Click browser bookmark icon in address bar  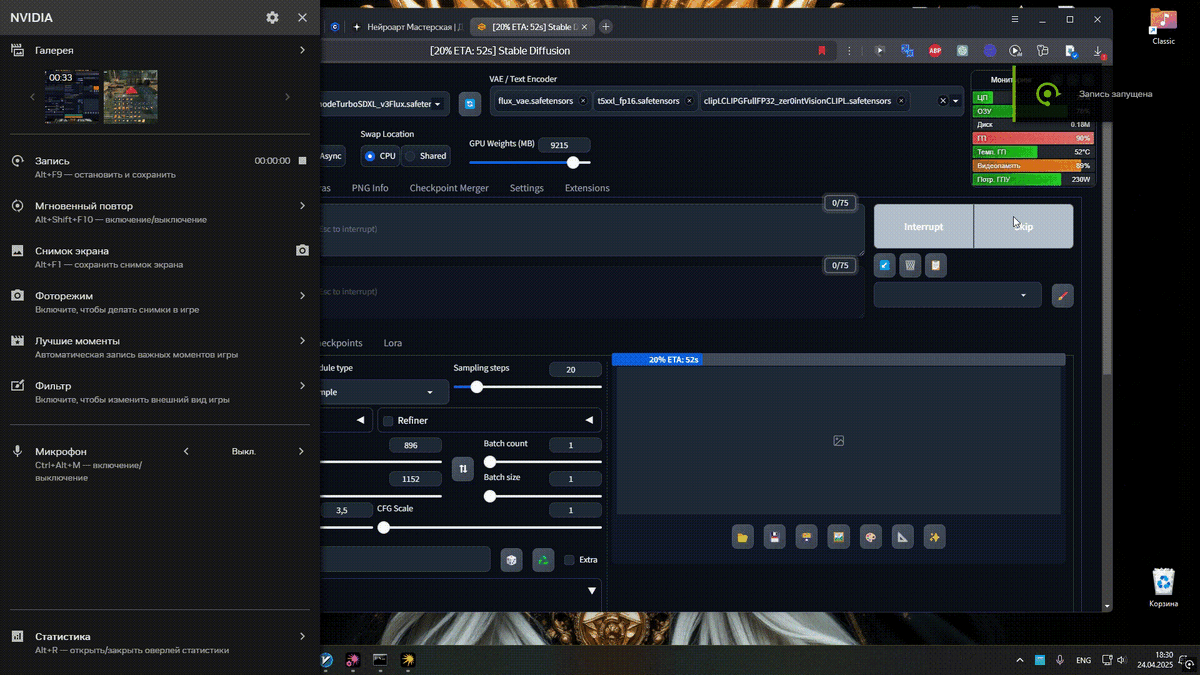(x=822, y=50)
